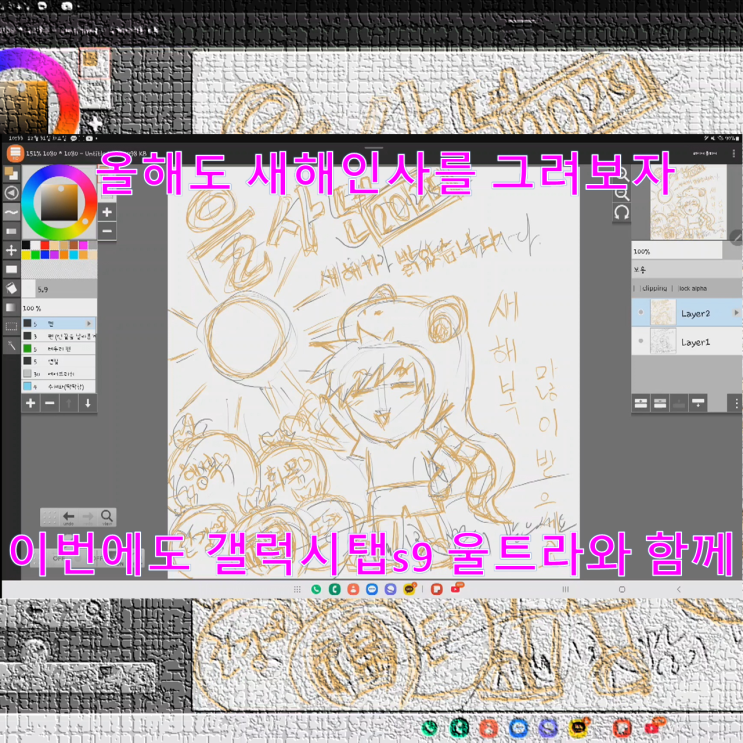The width and height of the screenshot is (743, 743).
Task: Click the navigator preview thumbnail
Action: point(689,203)
